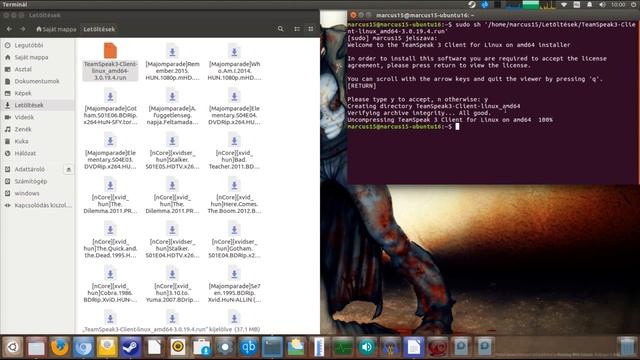Select the [Majomparade]Who.Am.I.2014 file
This screenshot has height=360, width=640.
234,62
